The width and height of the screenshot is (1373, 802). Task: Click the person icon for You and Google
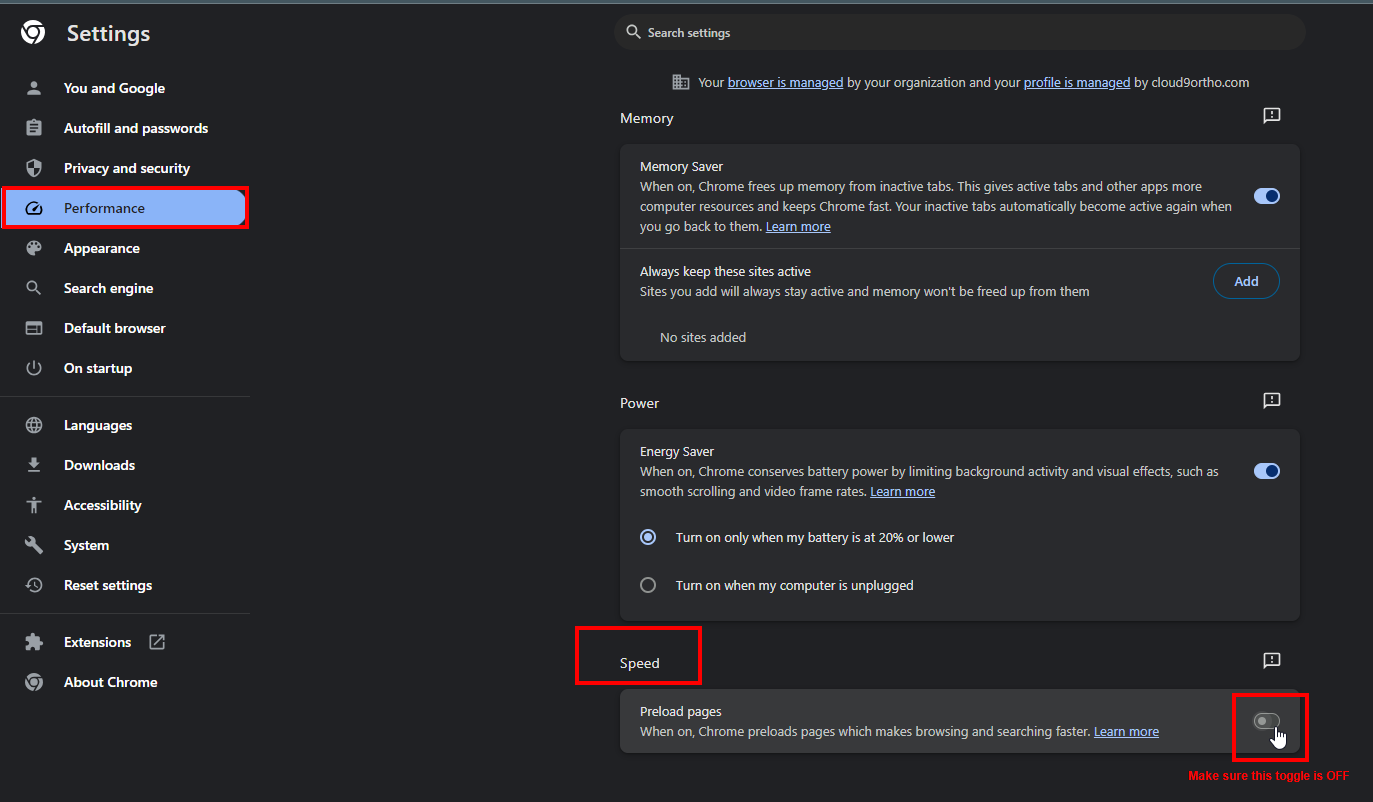[x=34, y=88]
